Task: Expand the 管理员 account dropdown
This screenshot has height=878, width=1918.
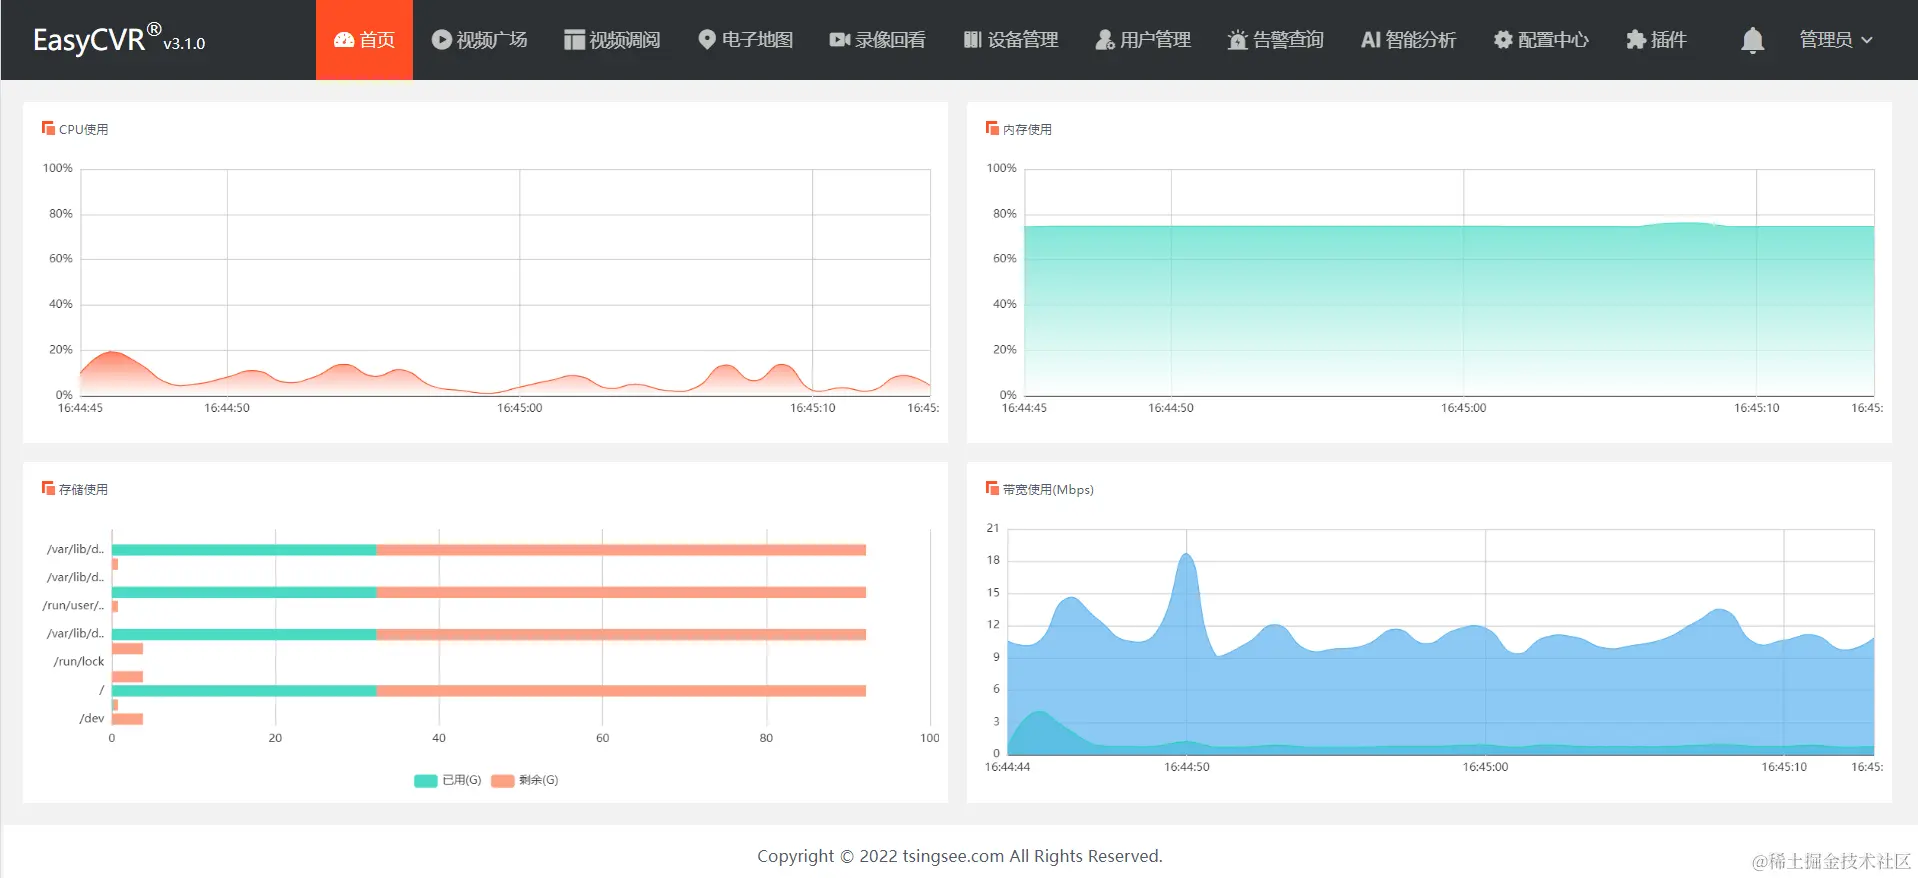Action: (x=1835, y=40)
